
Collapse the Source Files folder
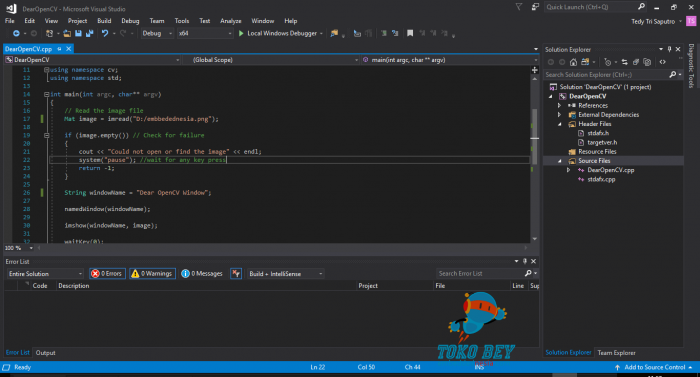click(x=559, y=161)
